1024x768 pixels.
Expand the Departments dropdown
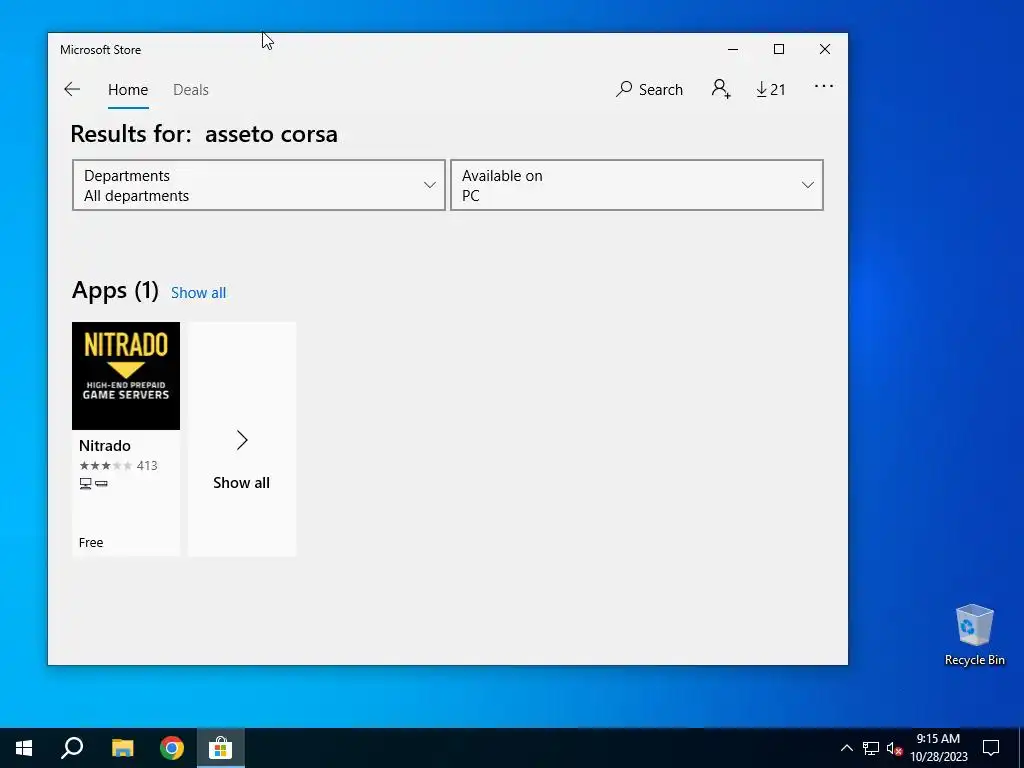pos(259,185)
